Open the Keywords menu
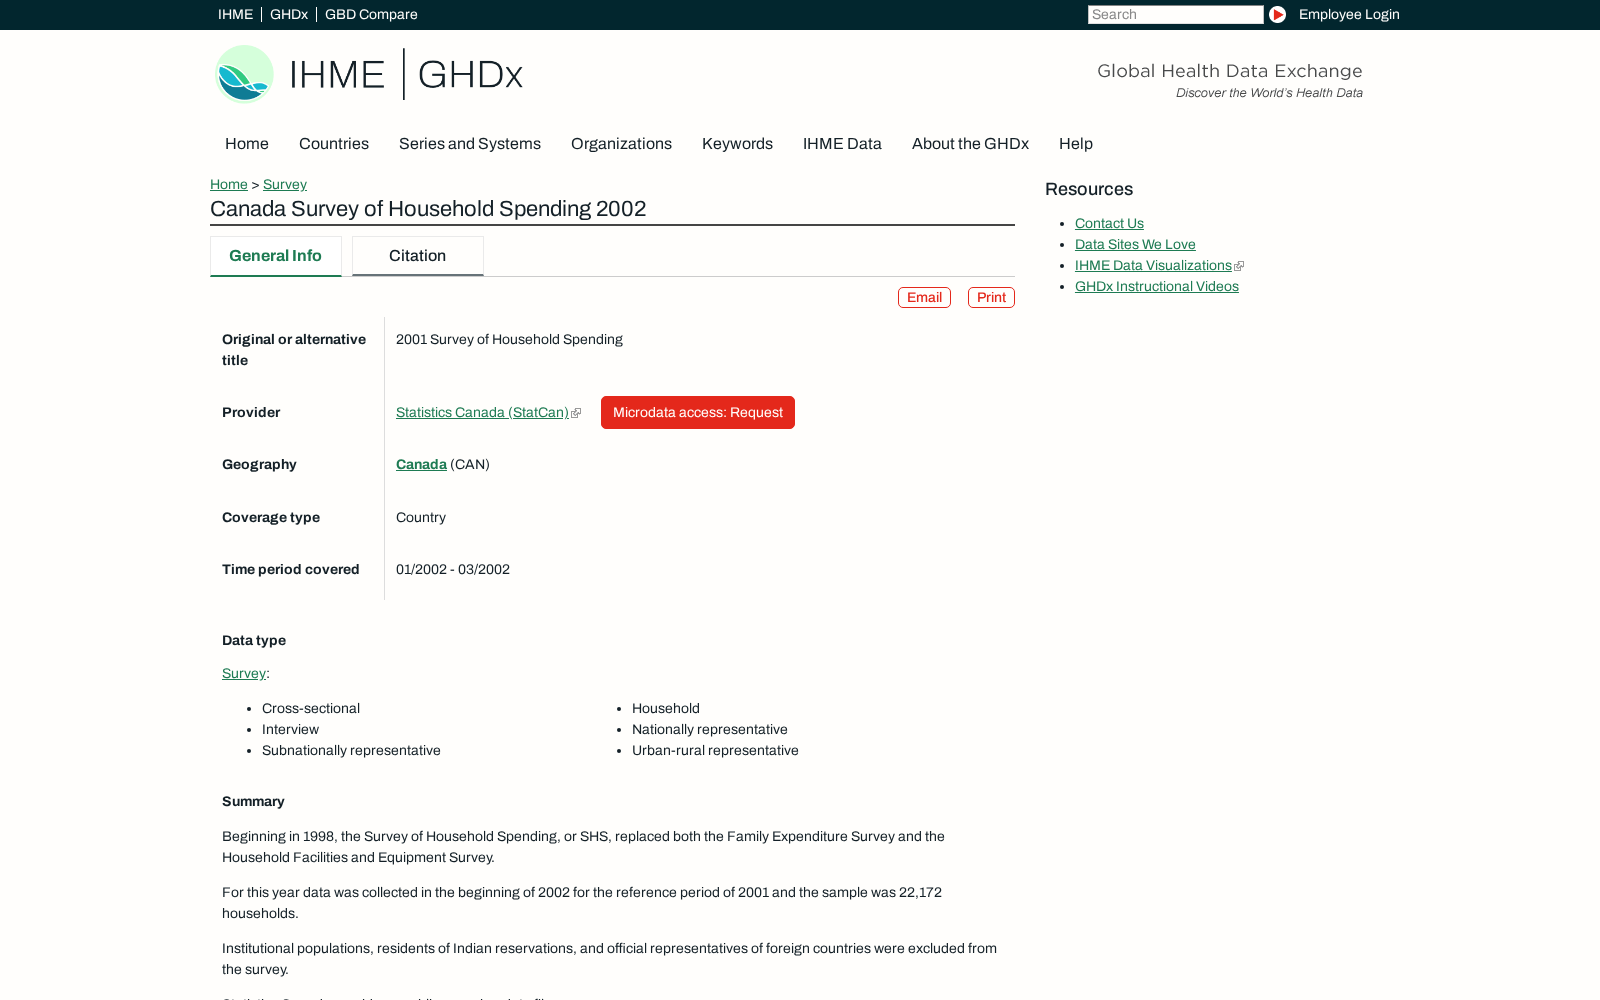The height and width of the screenshot is (1000, 1600). click(x=737, y=144)
